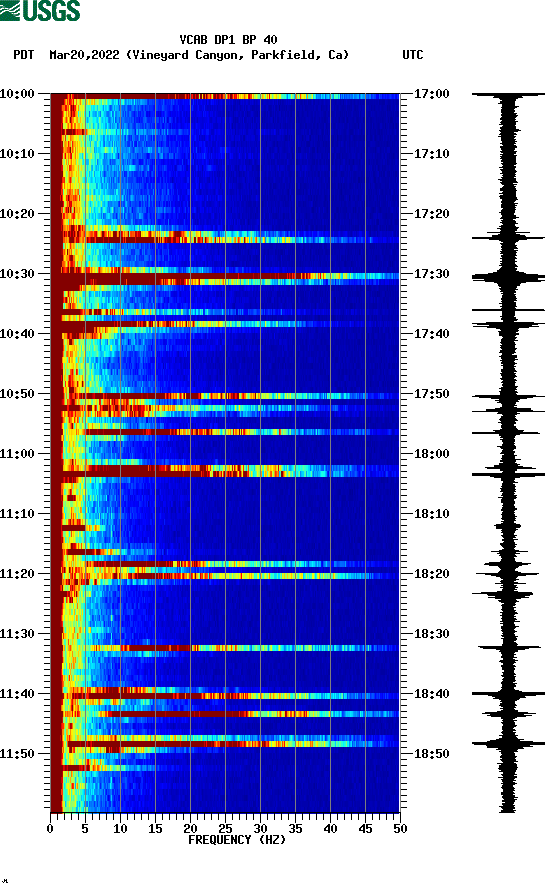Image resolution: width=552 pixels, height=892 pixels.
Task: Click the '45' frequency axis label
Action: [x=365, y=829]
